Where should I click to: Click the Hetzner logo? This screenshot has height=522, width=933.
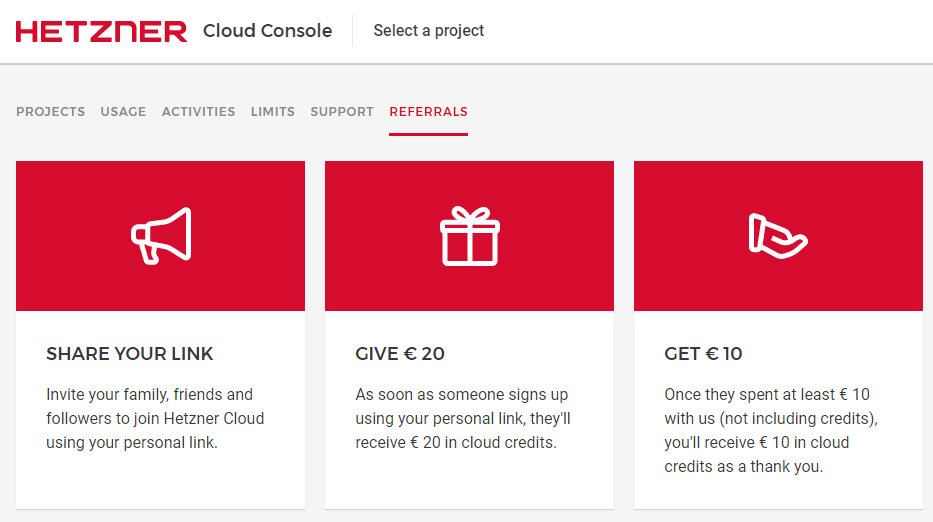pyautogui.click(x=101, y=32)
